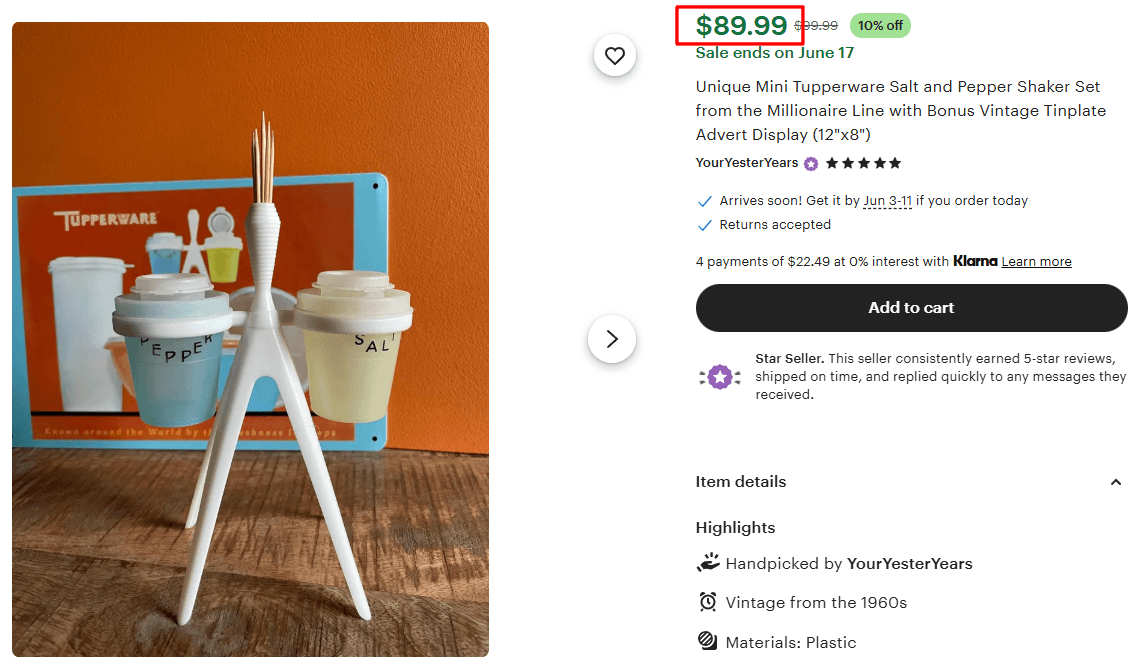Click the heart favorite icon
The height and width of the screenshot is (671, 1136).
coord(614,55)
